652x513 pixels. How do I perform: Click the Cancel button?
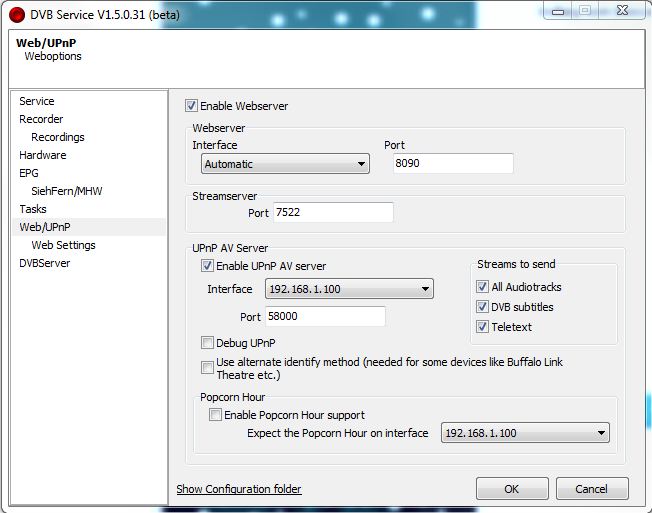[x=592, y=488]
